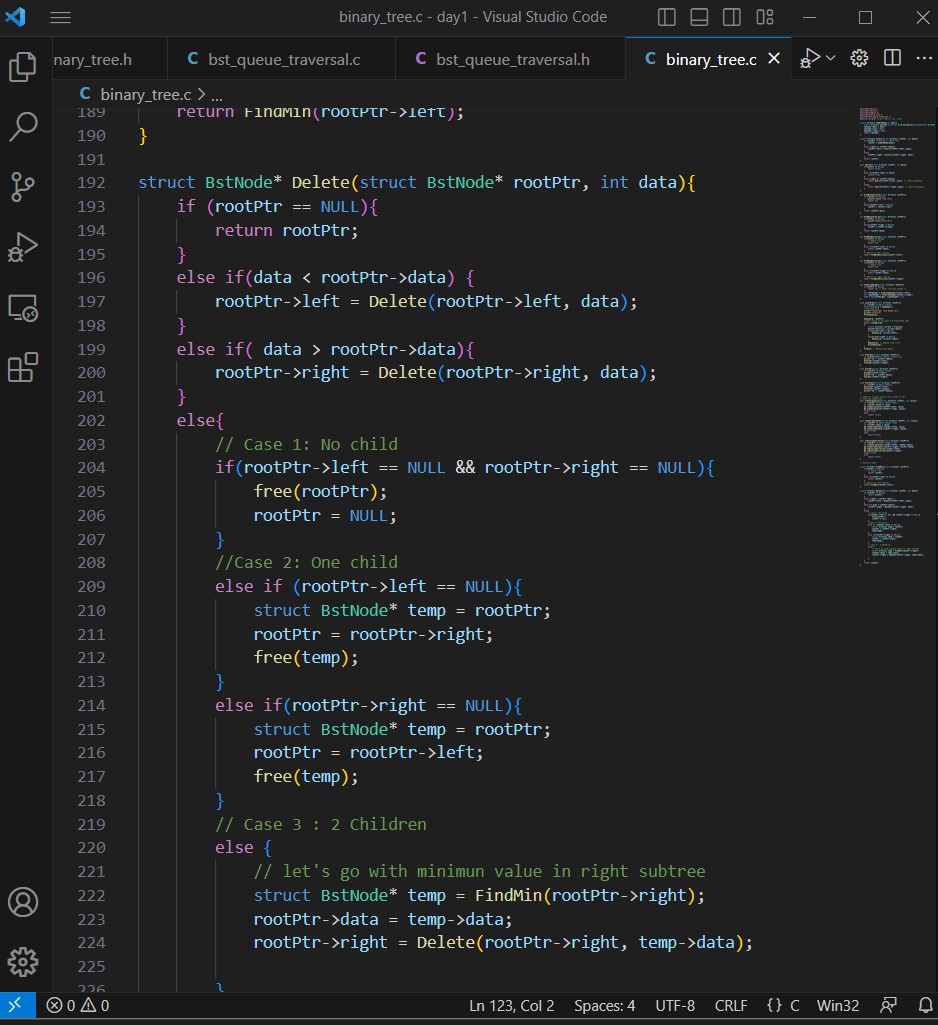Open the Remote Explorer view
Viewport: 938px width, 1025px height.
pos(24,308)
